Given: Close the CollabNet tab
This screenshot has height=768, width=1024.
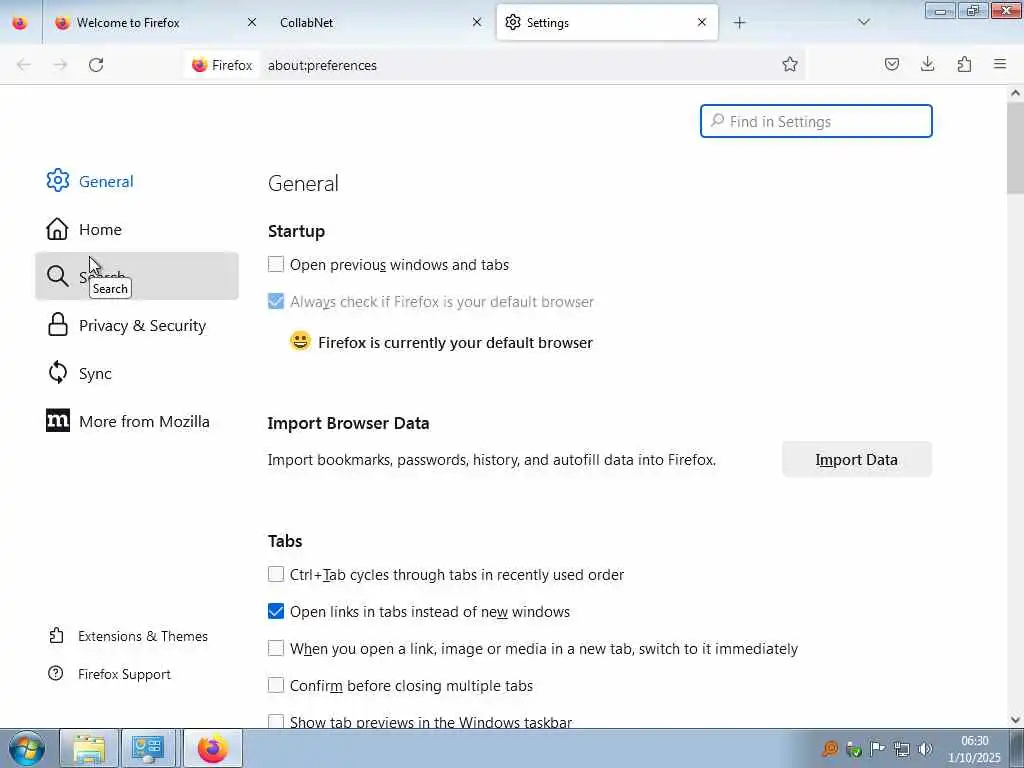Looking at the screenshot, I should coord(477,22).
